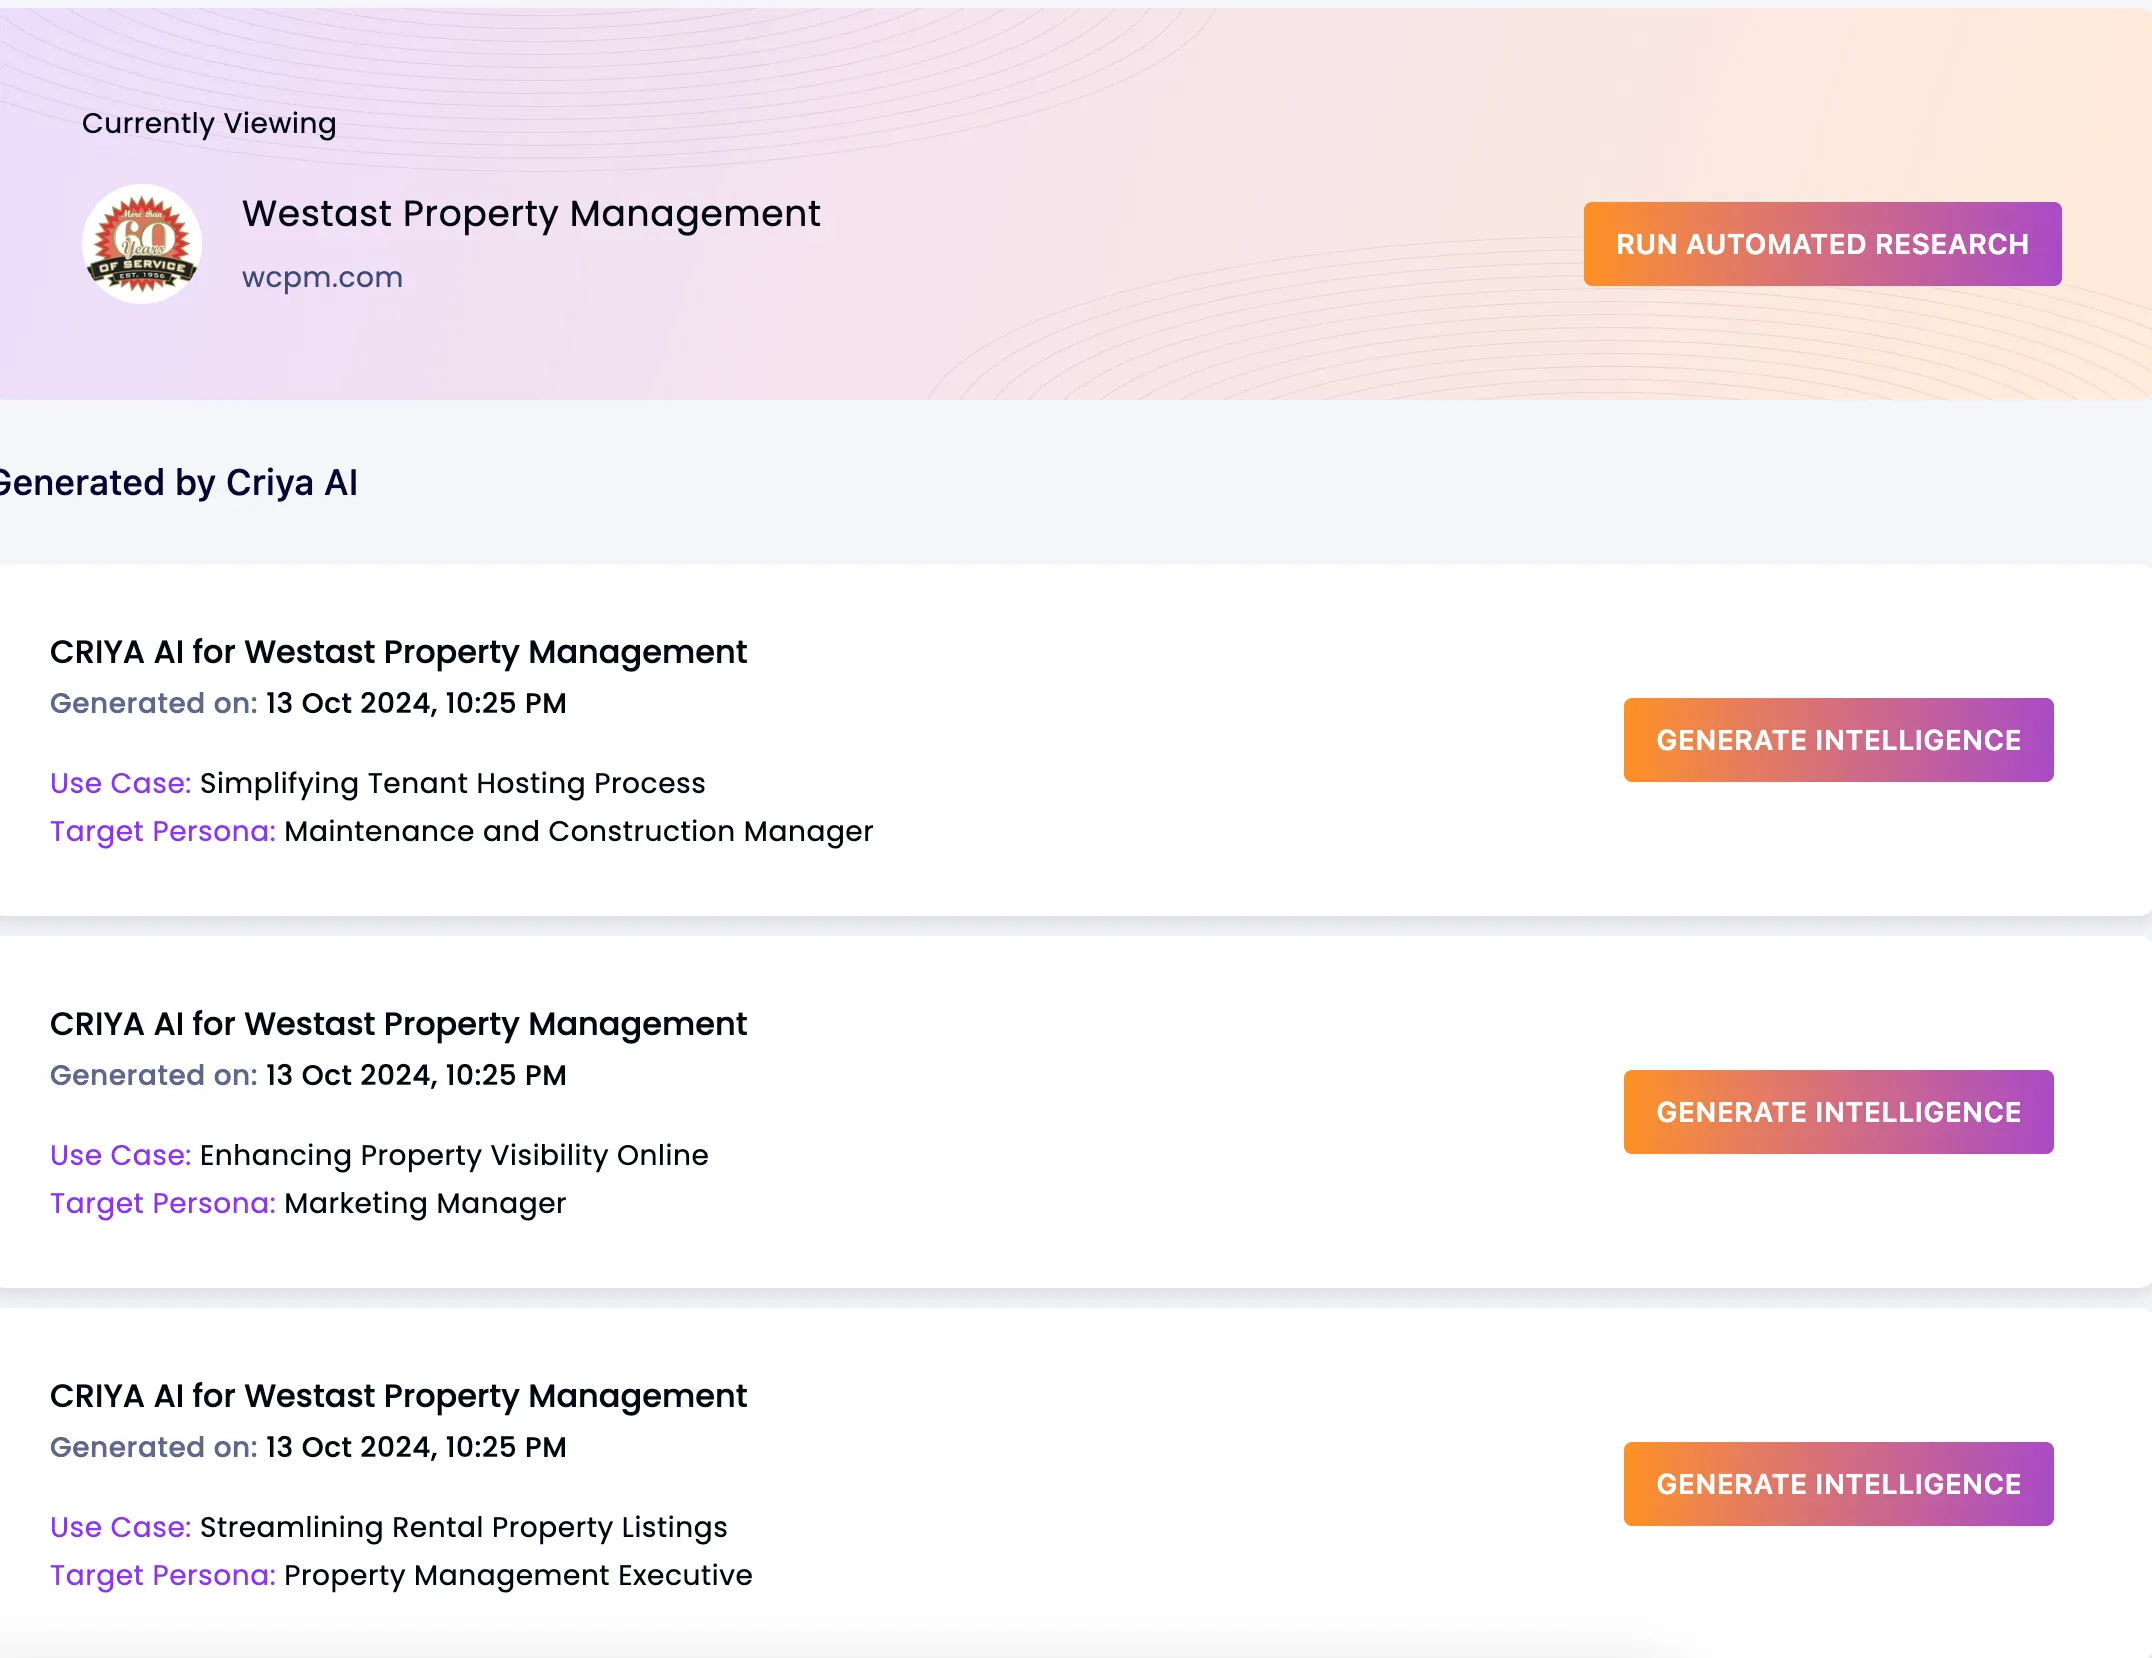This screenshot has height=1658, width=2152.
Task: Click the Westast Property Management company name
Action: 530,213
